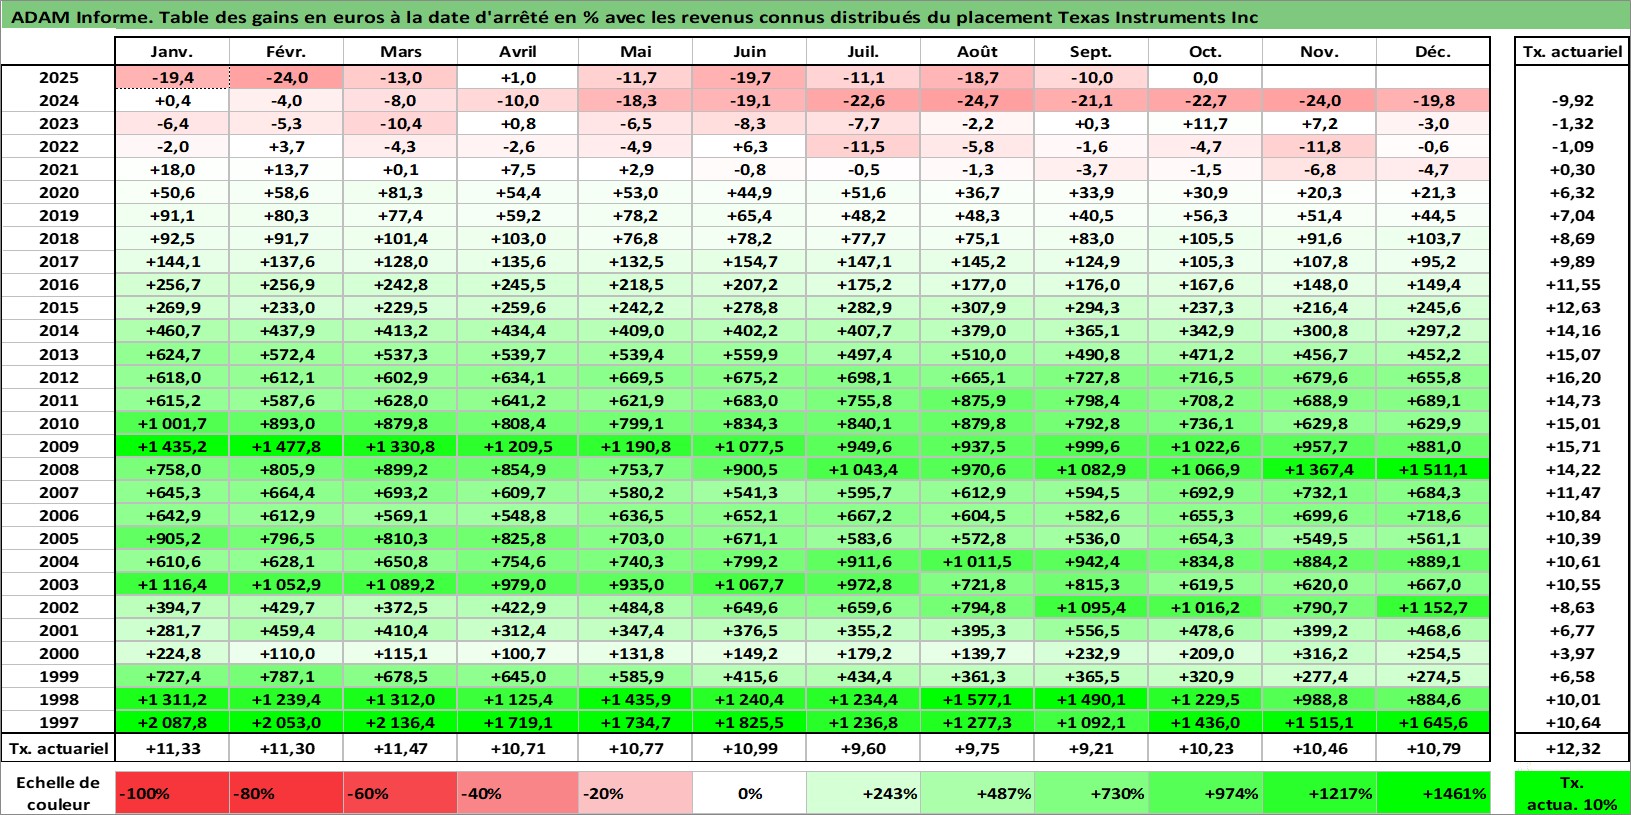Select the 2025 row label
Screen dimensions: 1631x815
[x=58, y=77]
